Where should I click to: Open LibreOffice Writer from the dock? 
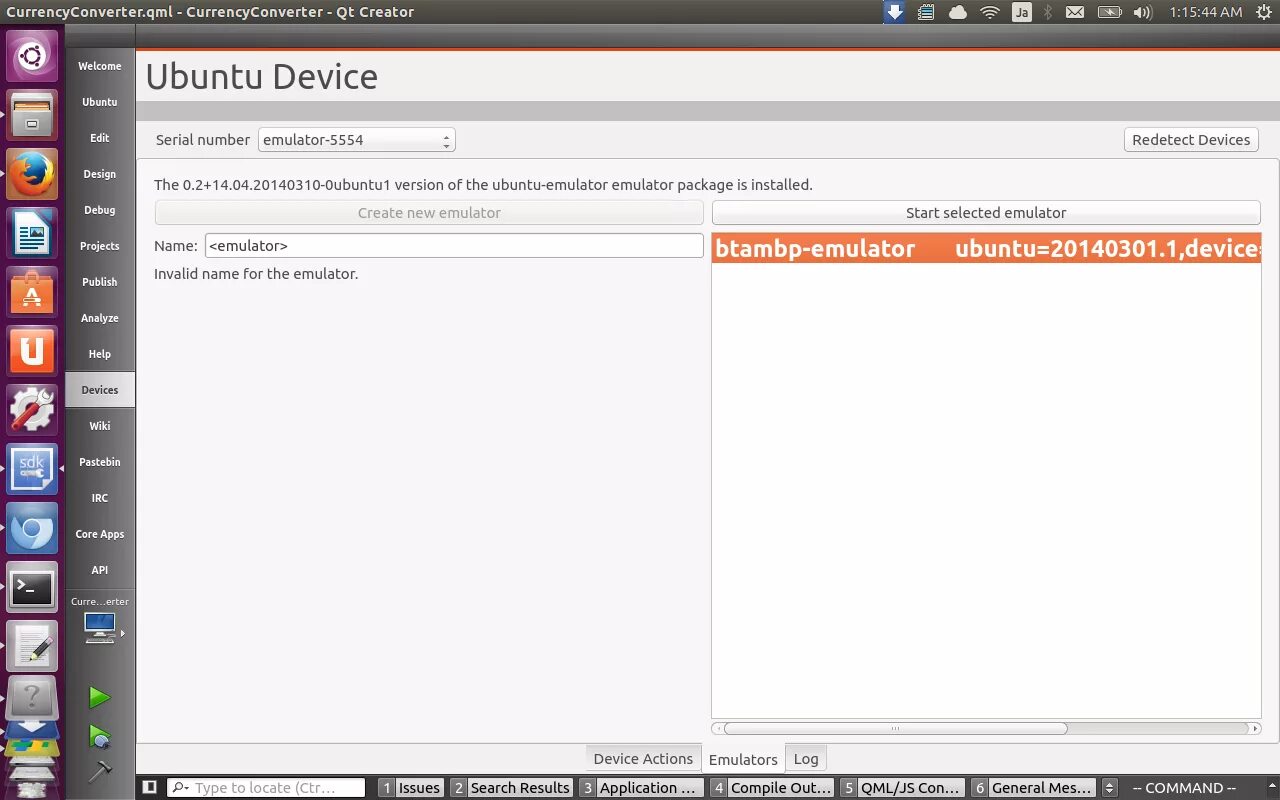pos(32,232)
